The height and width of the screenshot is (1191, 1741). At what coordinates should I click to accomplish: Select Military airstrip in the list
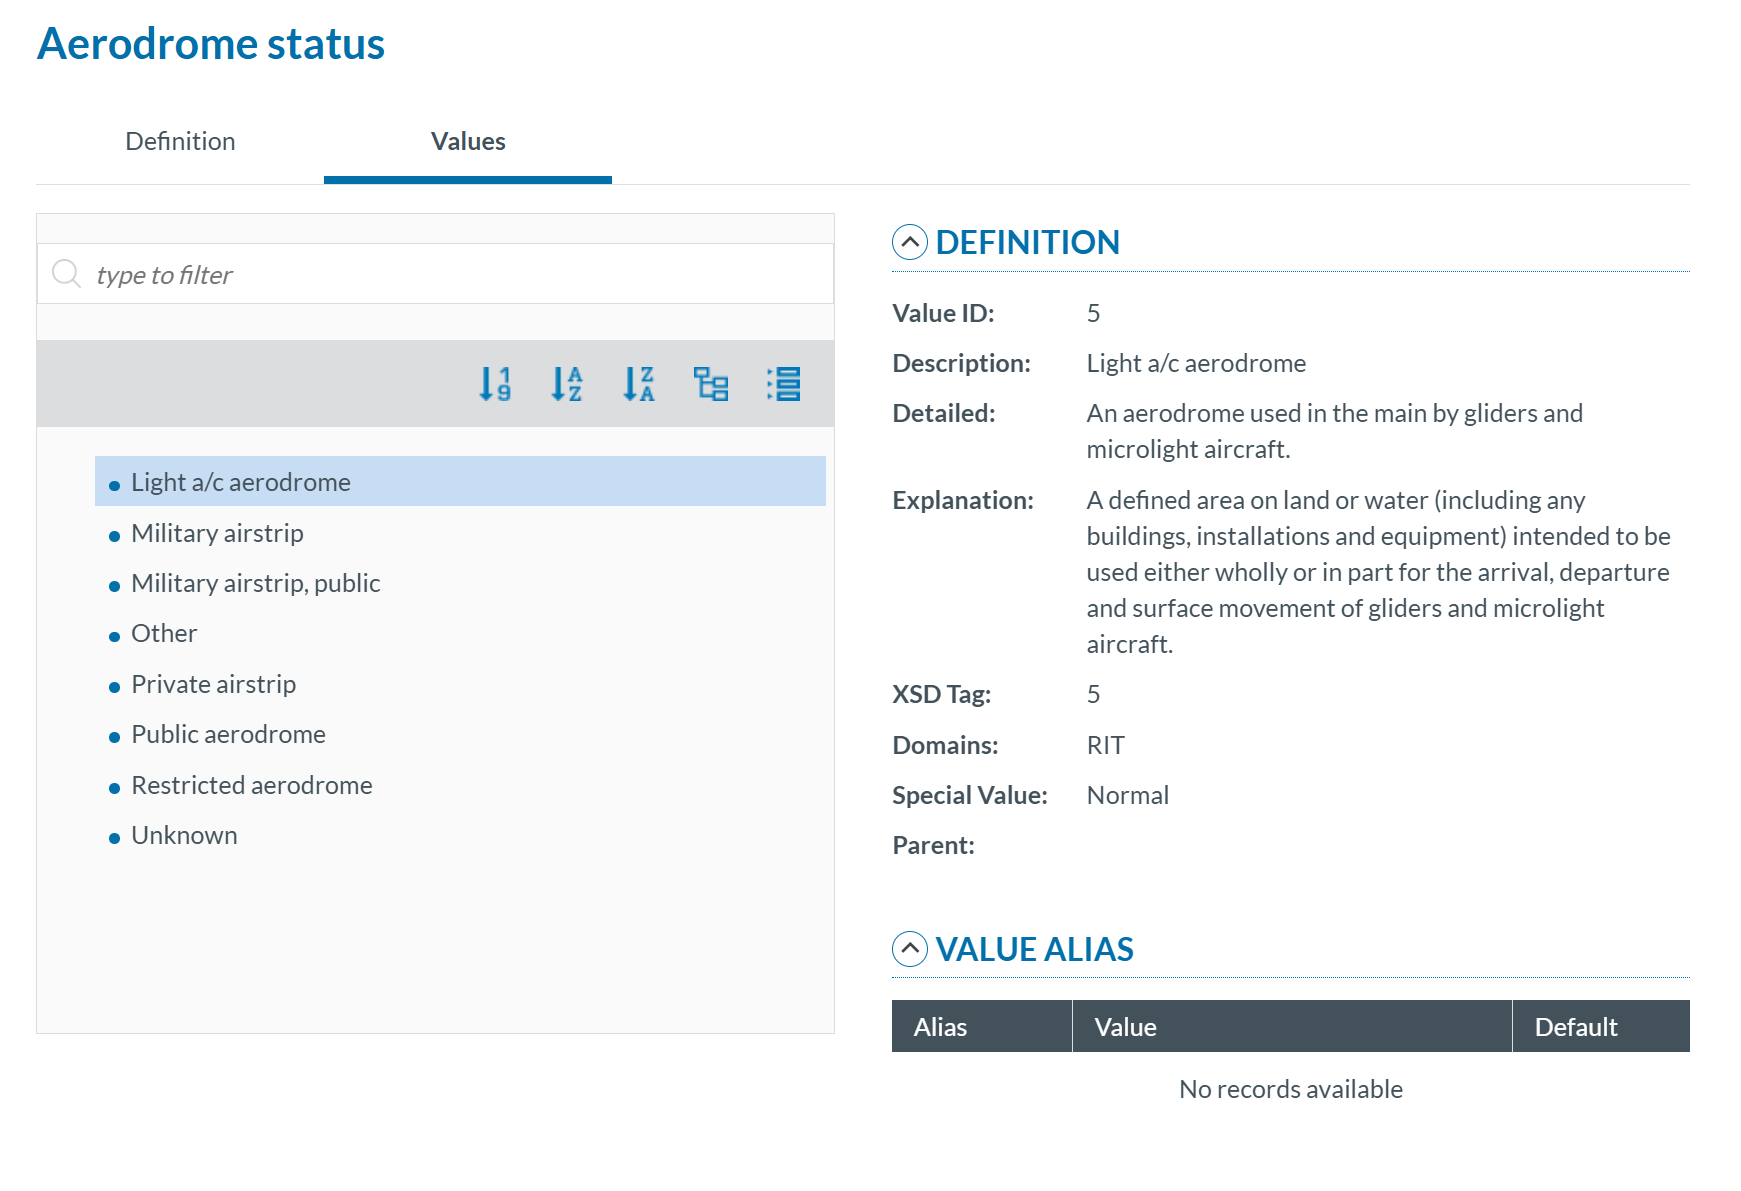click(217, 533)
